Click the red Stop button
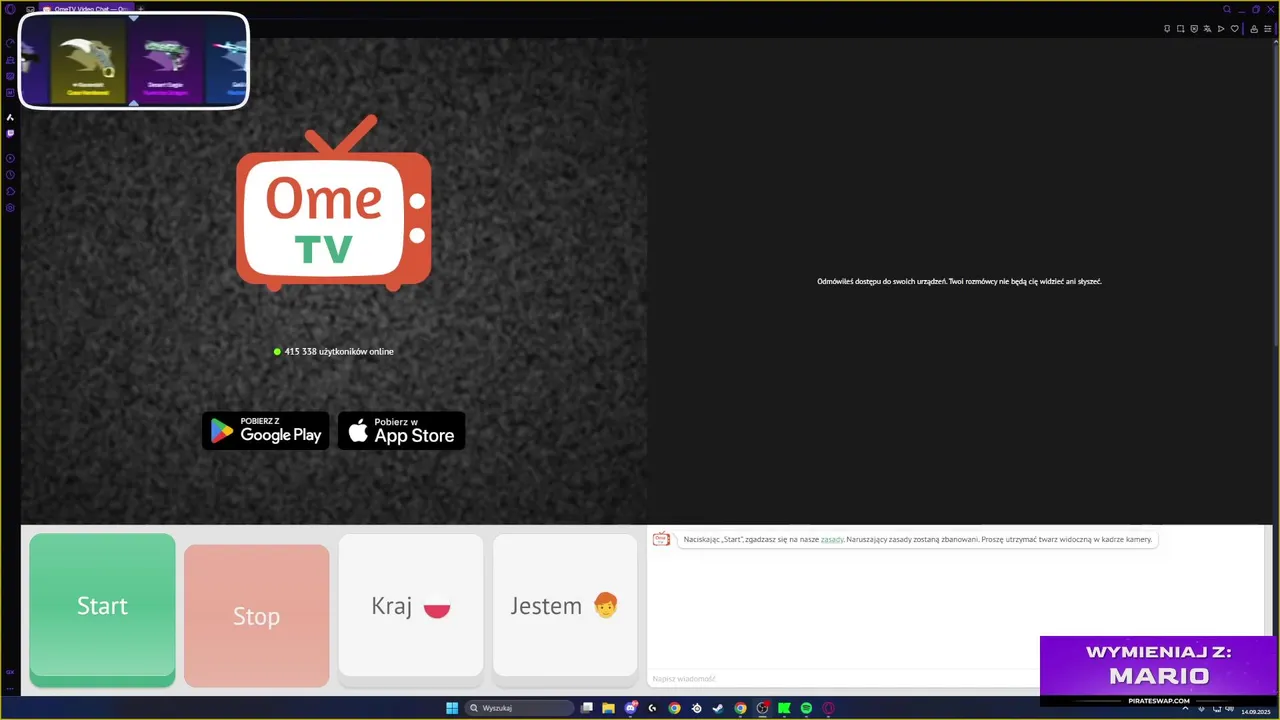This screenshot has height=720, width=1280. click(256, 616)
